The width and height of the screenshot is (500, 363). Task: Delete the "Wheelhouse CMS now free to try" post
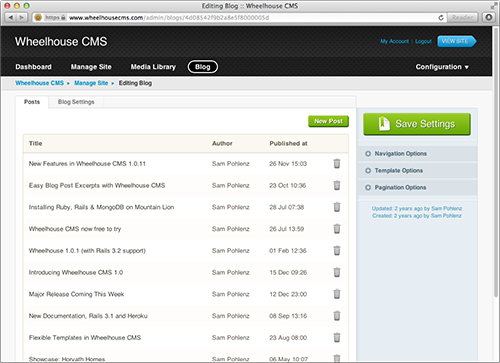(337, 229)
